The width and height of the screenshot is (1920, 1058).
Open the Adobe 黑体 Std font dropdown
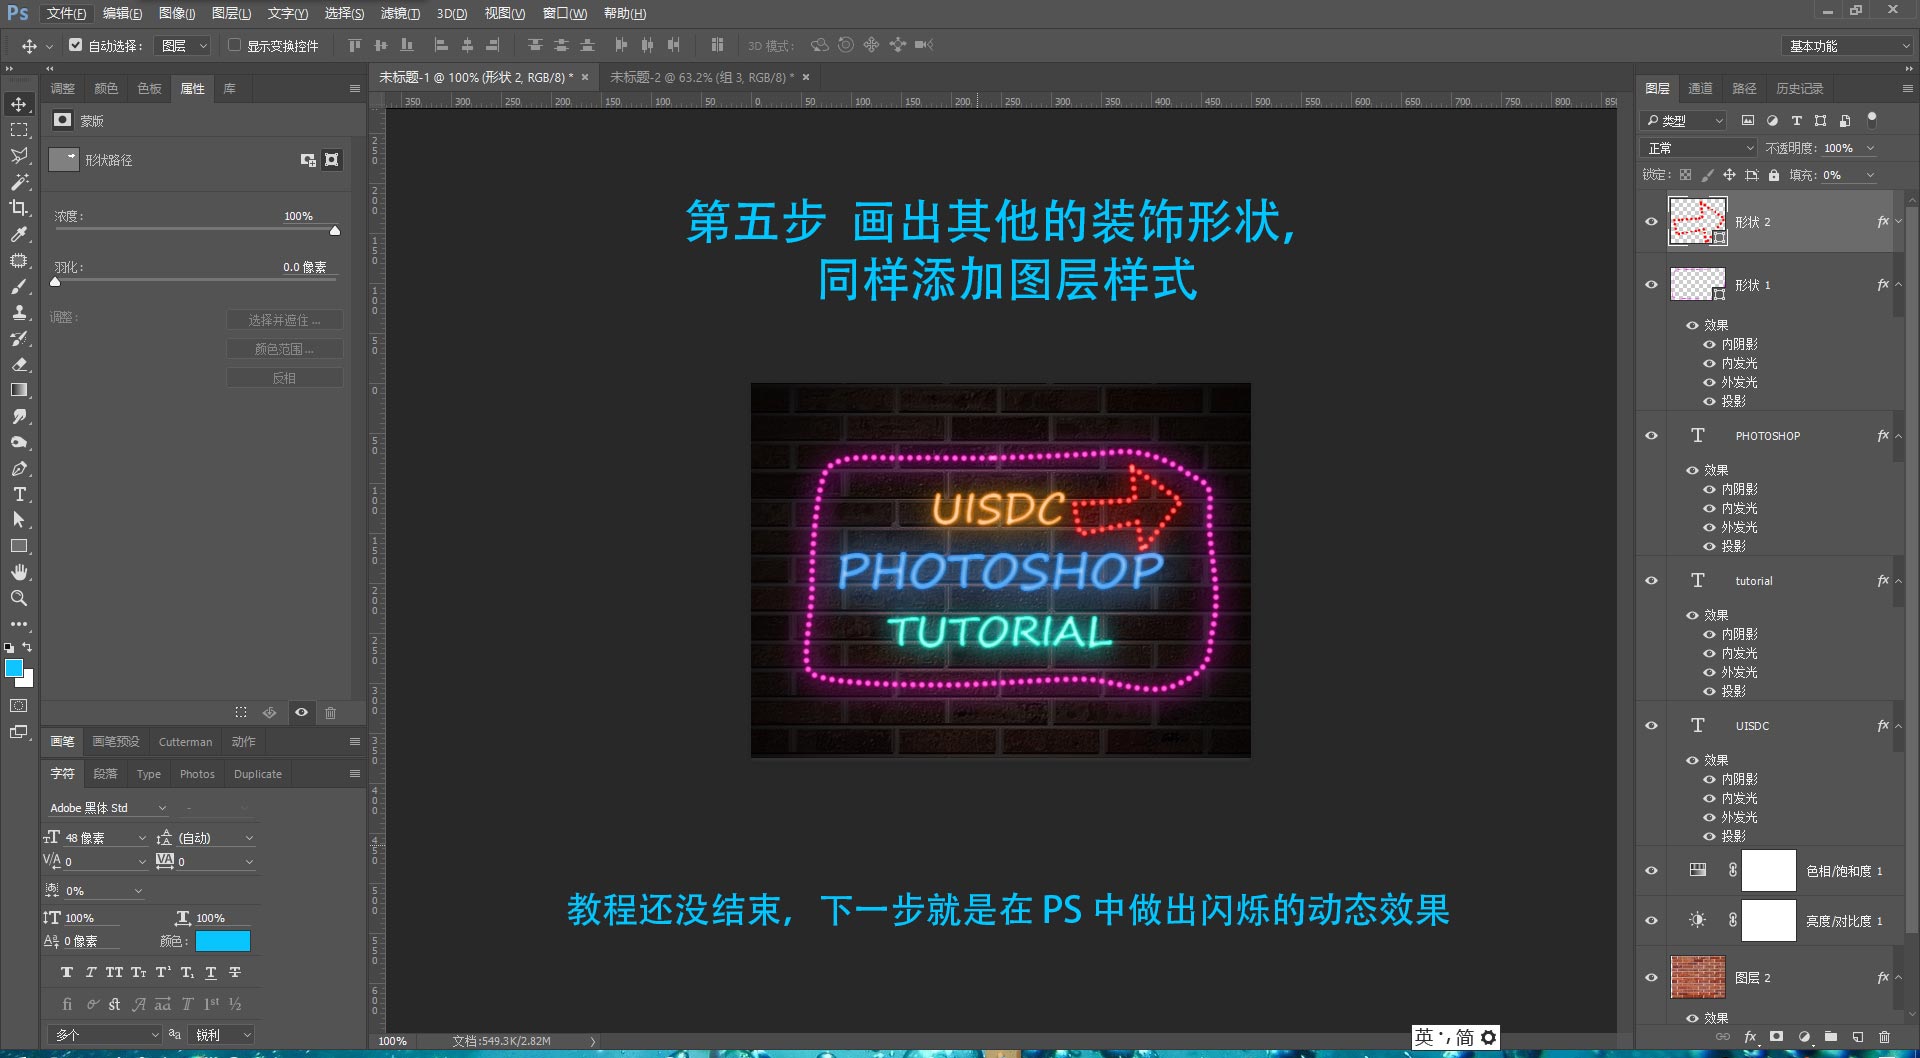(x=107, y=808)
